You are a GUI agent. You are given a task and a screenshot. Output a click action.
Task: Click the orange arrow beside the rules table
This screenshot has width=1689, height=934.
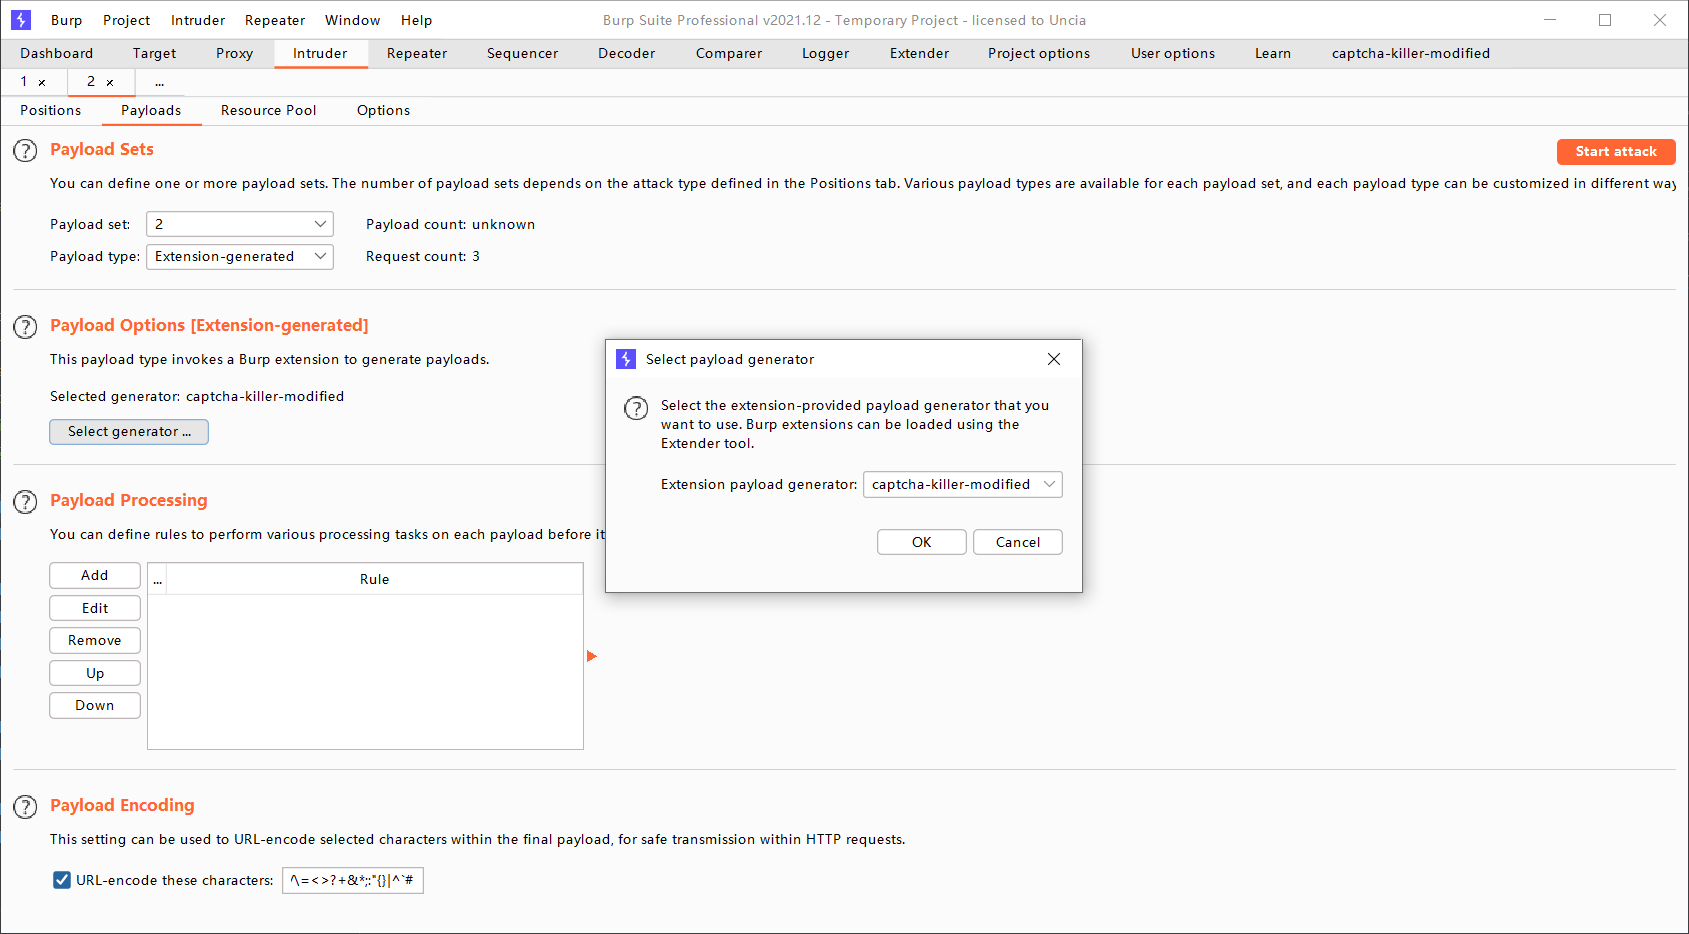pos(592,656)
